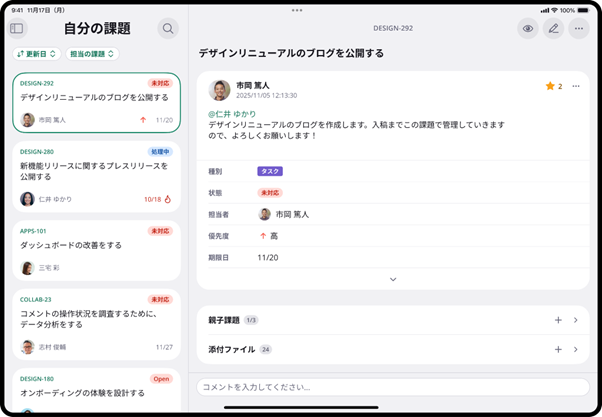Image resolution: width=602 pixels, height=417 pixels.
Task: Toggle the sidebar panel icon
Action: point(17,29)
